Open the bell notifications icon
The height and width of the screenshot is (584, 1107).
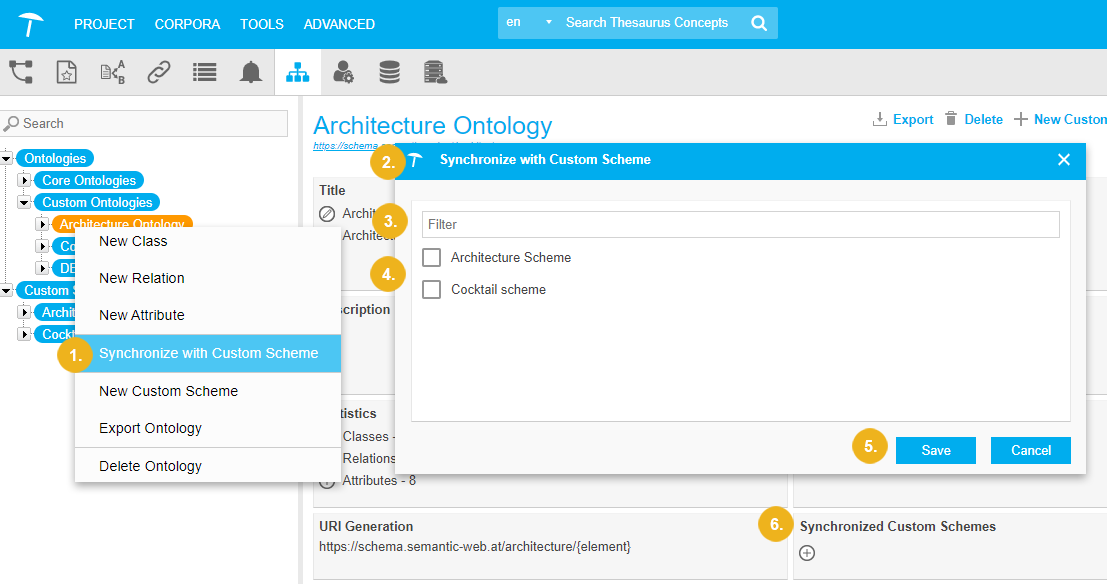[x=250, y=72]
